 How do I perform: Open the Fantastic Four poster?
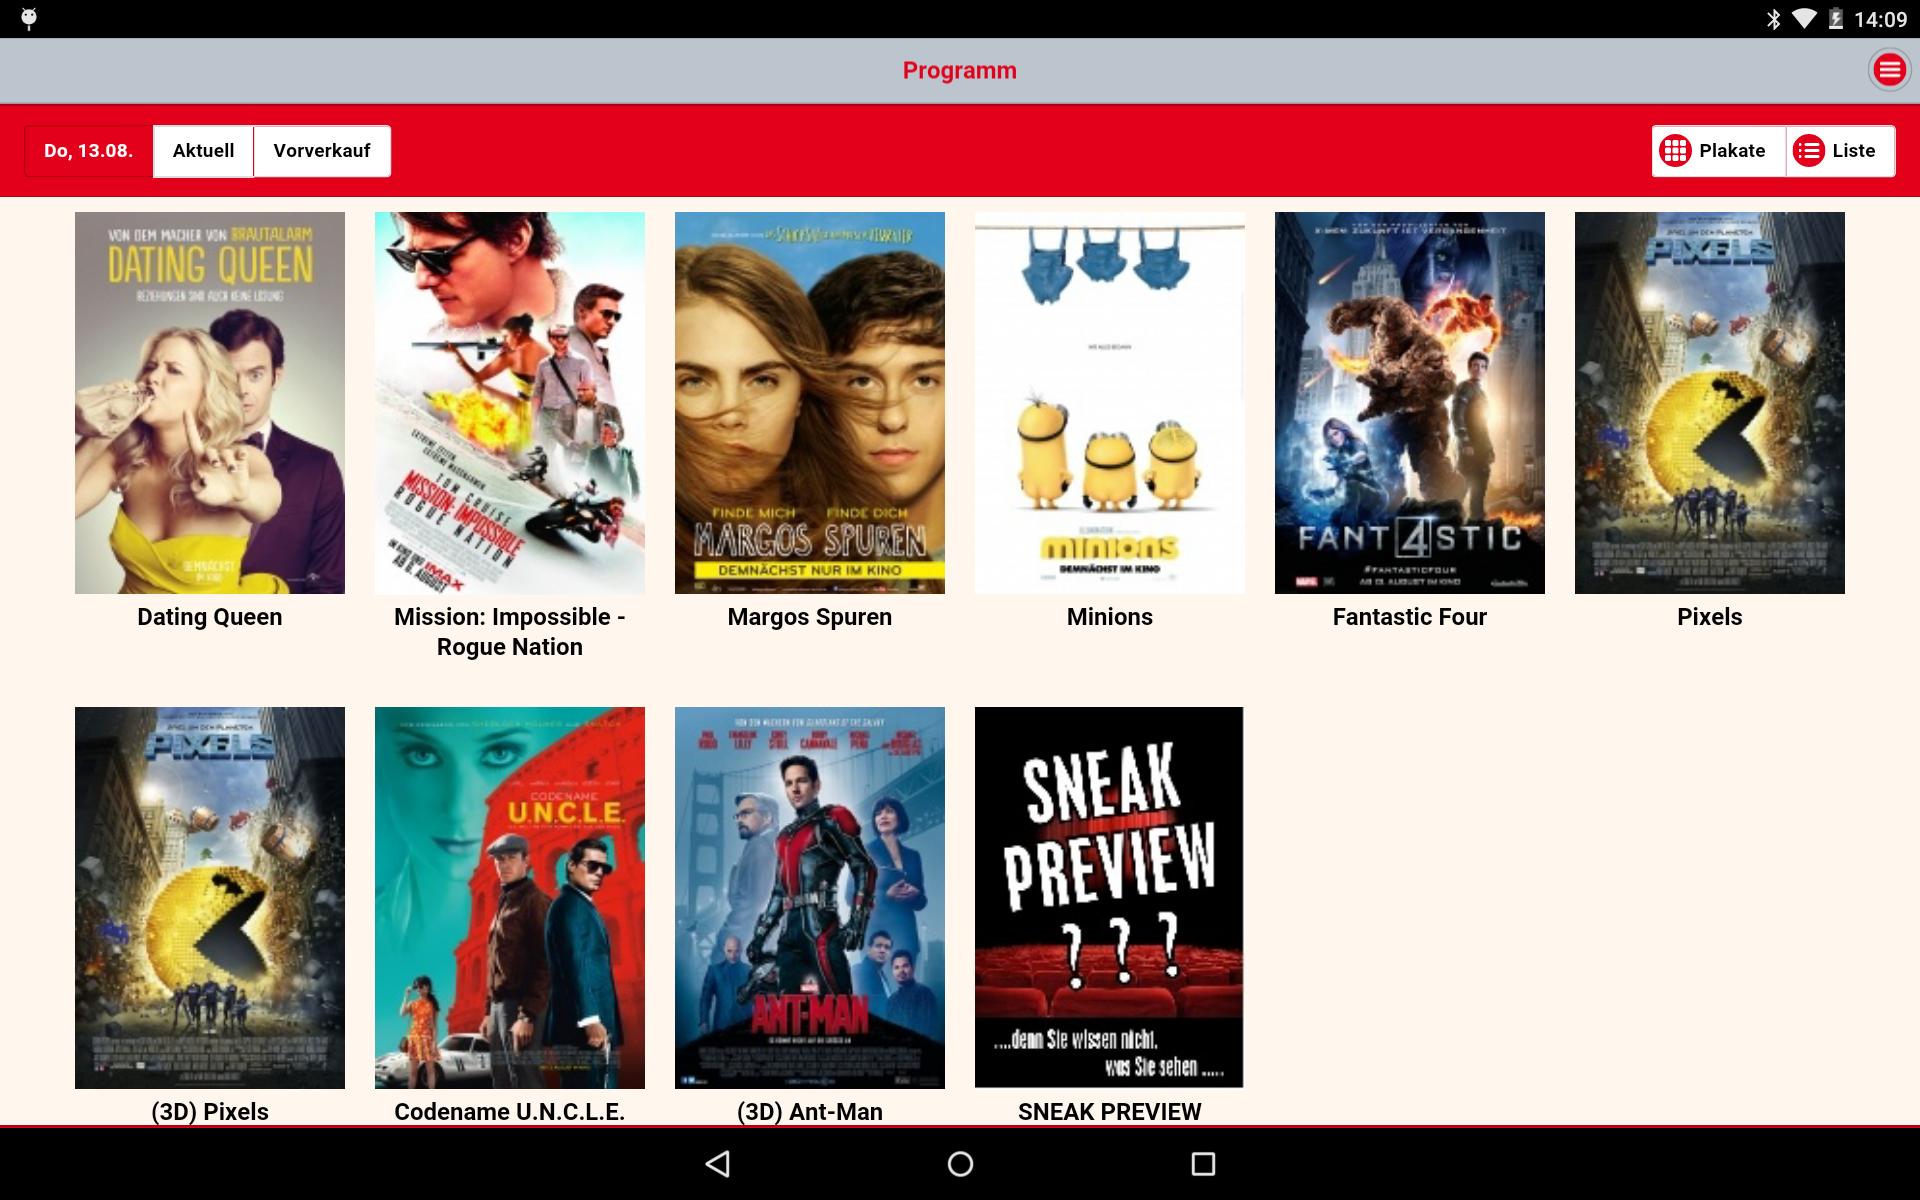pos(1410,403)
